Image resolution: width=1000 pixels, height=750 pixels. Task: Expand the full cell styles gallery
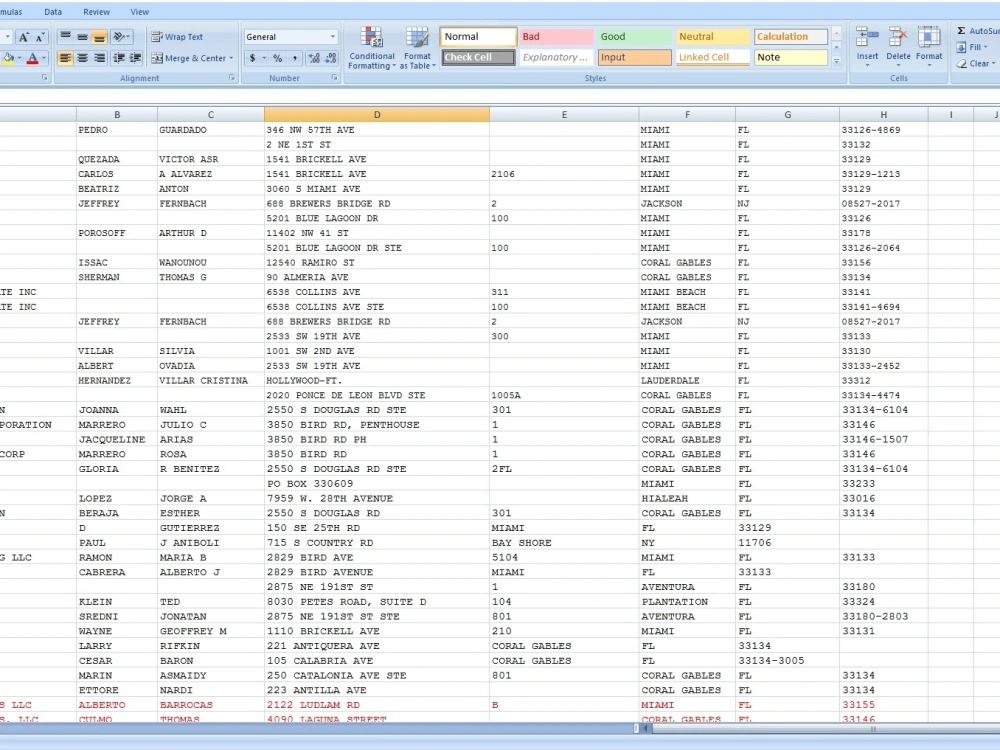[837, 61]
